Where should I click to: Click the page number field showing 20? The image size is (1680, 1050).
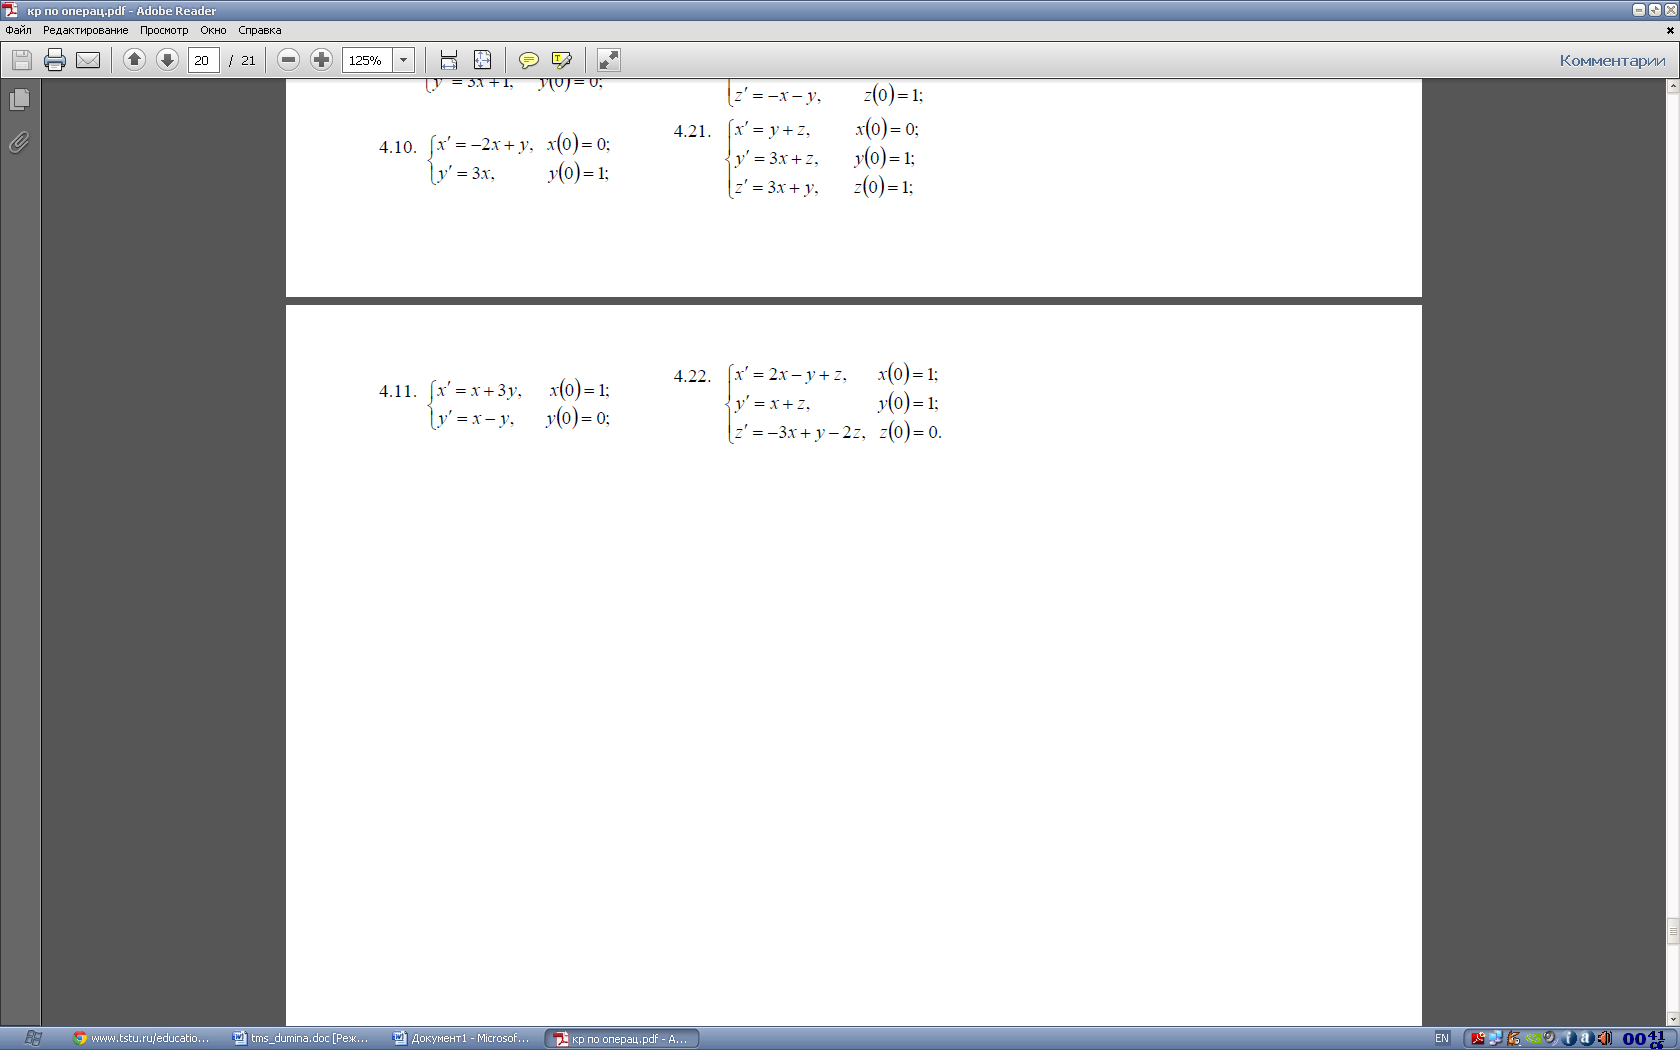[203, 60]
